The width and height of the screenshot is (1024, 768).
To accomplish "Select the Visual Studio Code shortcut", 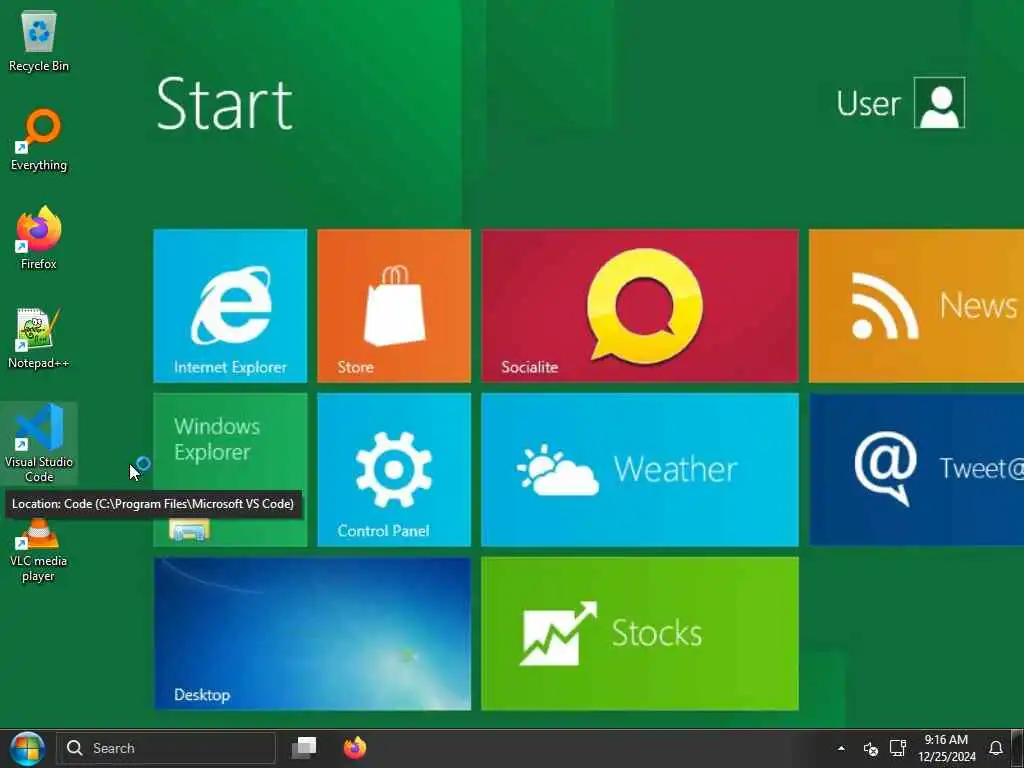I will point(39,443).
